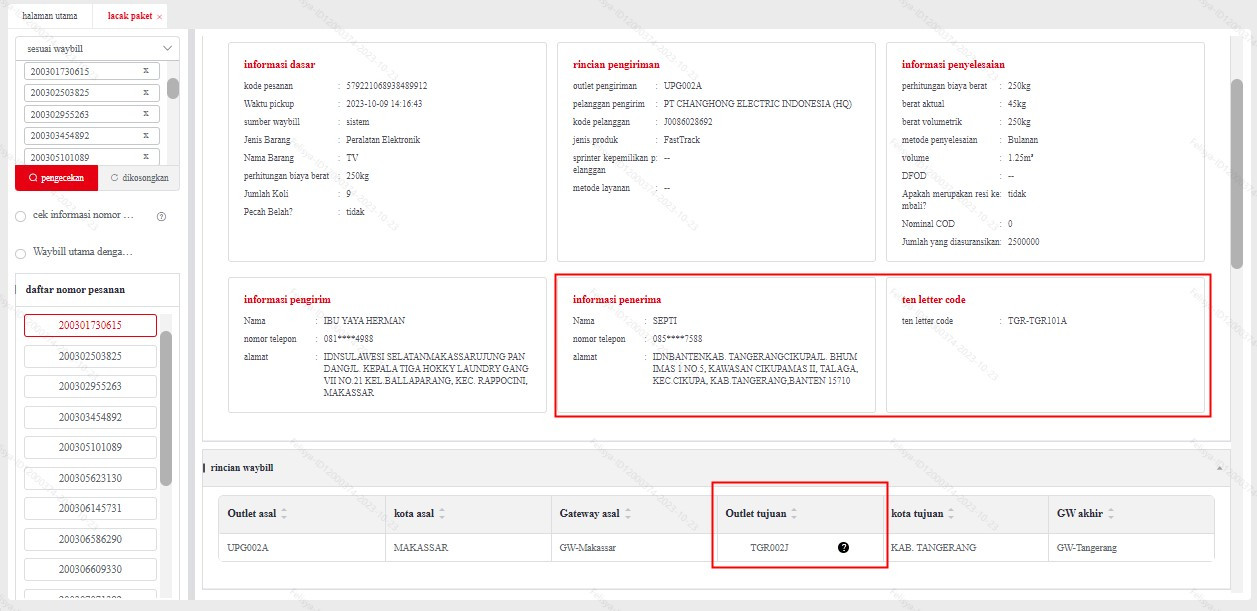Remove waybill 200305101089 from search box

tap(145, 157)
